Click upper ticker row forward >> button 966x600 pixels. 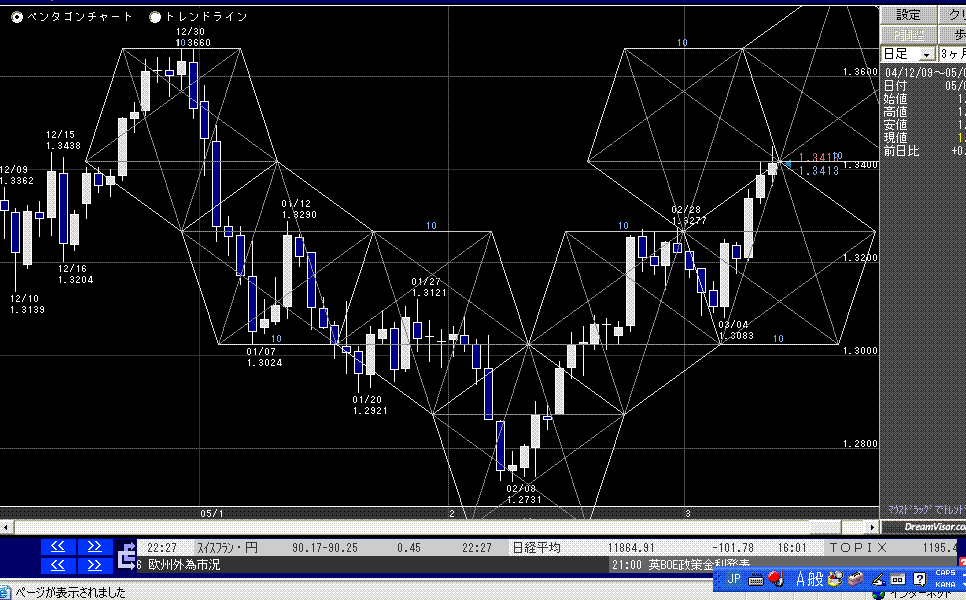(x=94, y=546)
